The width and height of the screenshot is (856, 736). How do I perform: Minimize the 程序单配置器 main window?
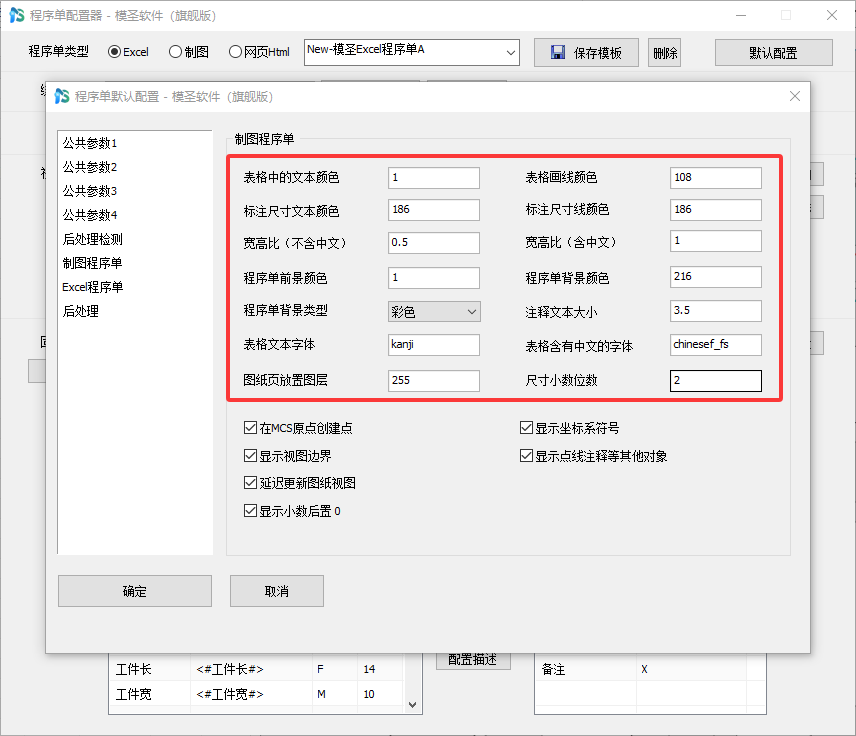741,15
